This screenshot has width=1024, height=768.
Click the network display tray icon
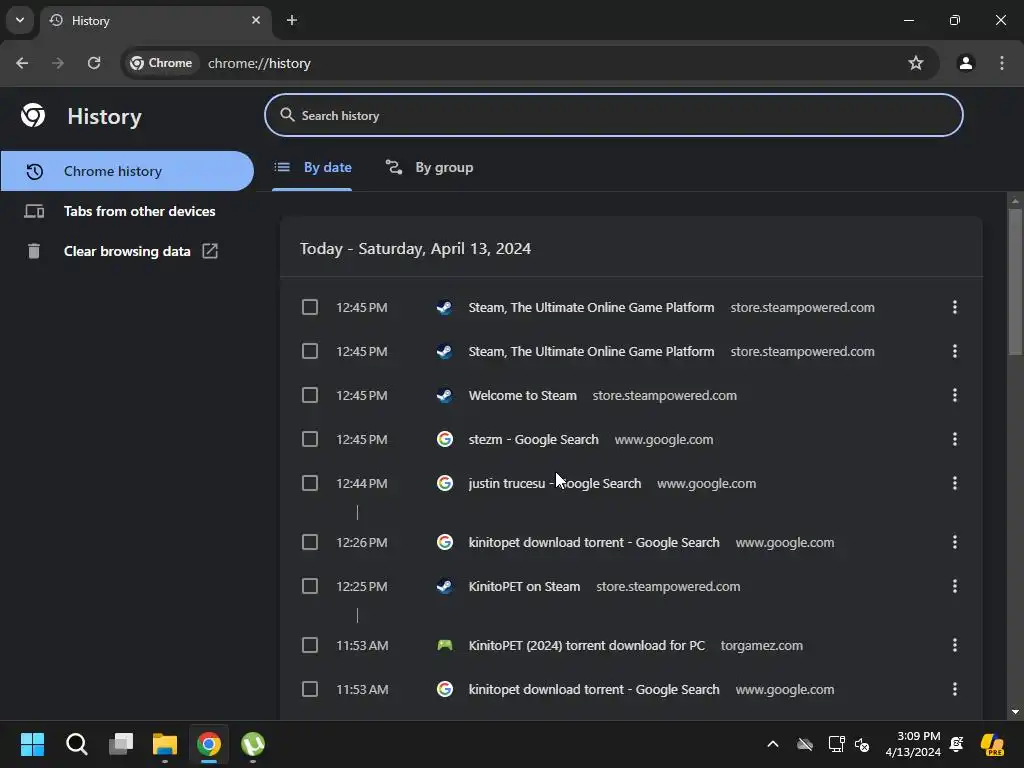pyautogui.click(x=836, y=744)
